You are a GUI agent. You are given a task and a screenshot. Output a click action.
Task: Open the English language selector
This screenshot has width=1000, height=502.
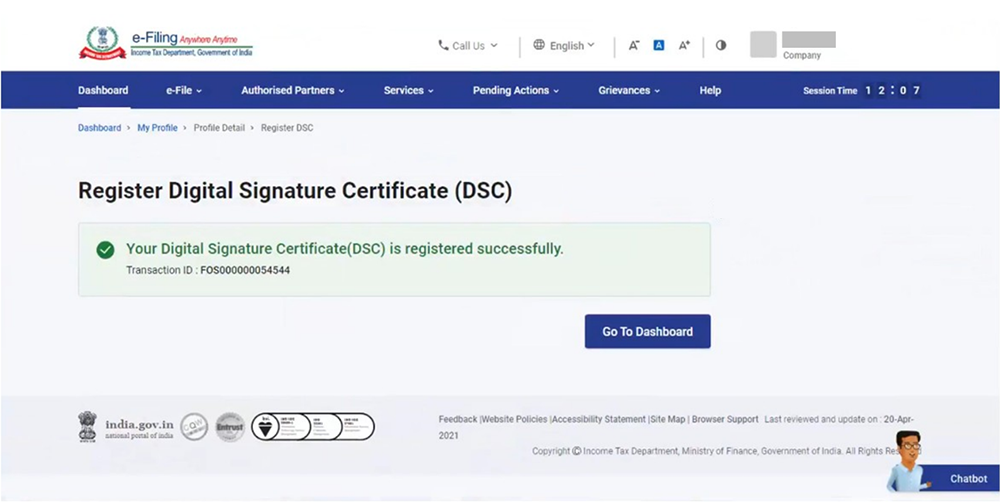564,45
